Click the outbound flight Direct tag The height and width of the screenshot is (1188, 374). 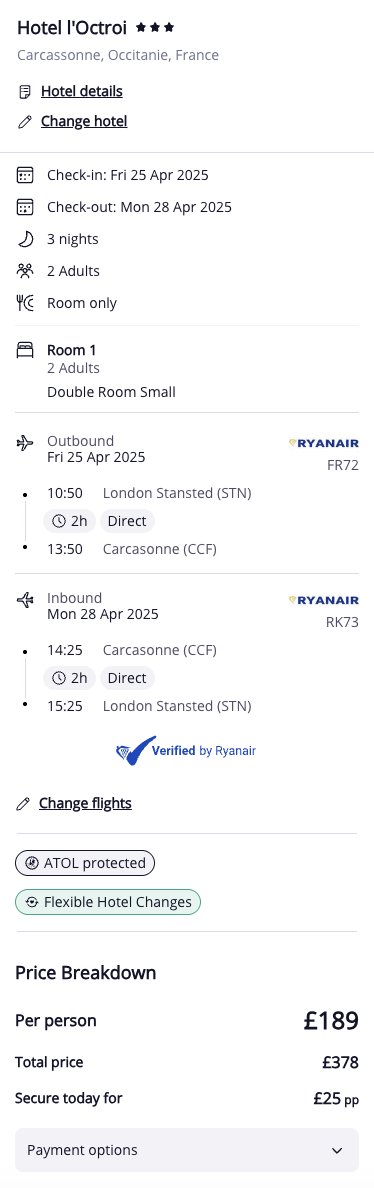point(127,521)
